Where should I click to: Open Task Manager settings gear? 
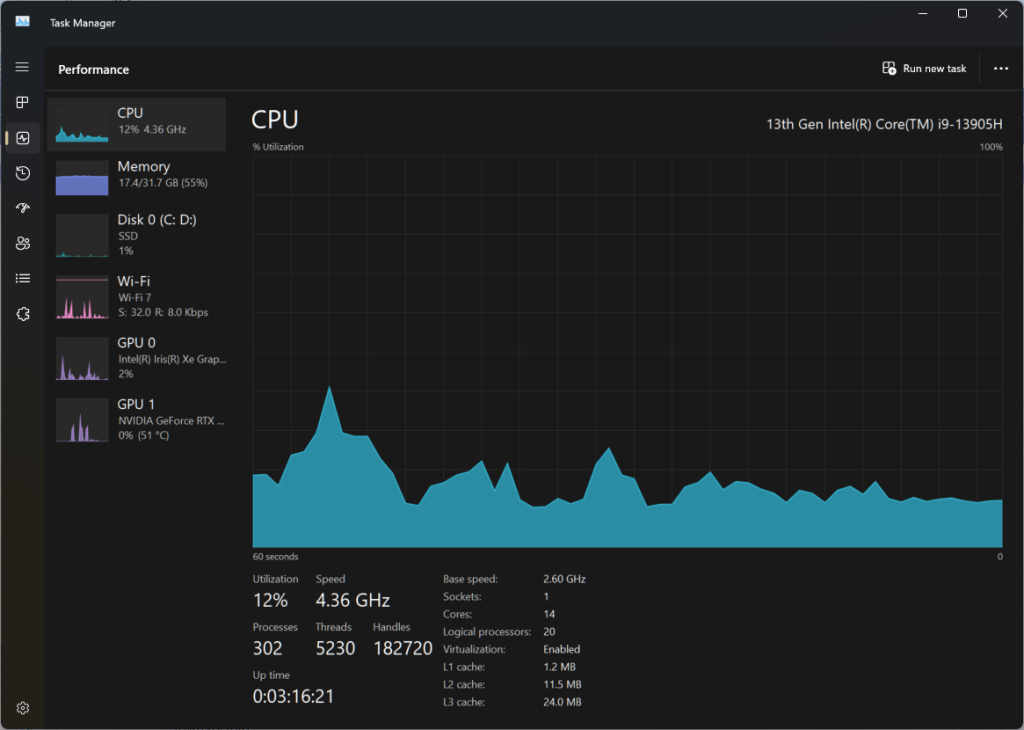(x=22, y=708)
